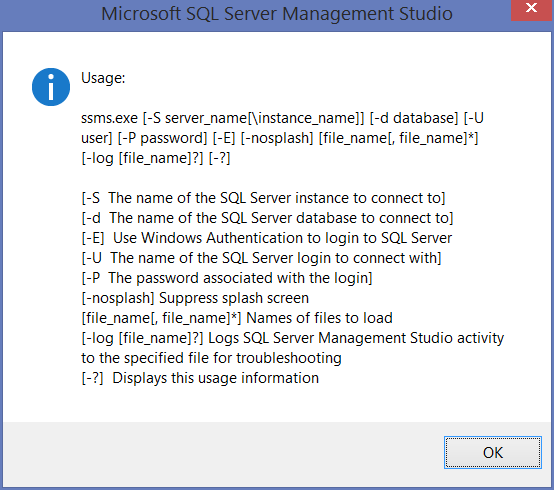Click the Names of files to load line

point(237,318)
